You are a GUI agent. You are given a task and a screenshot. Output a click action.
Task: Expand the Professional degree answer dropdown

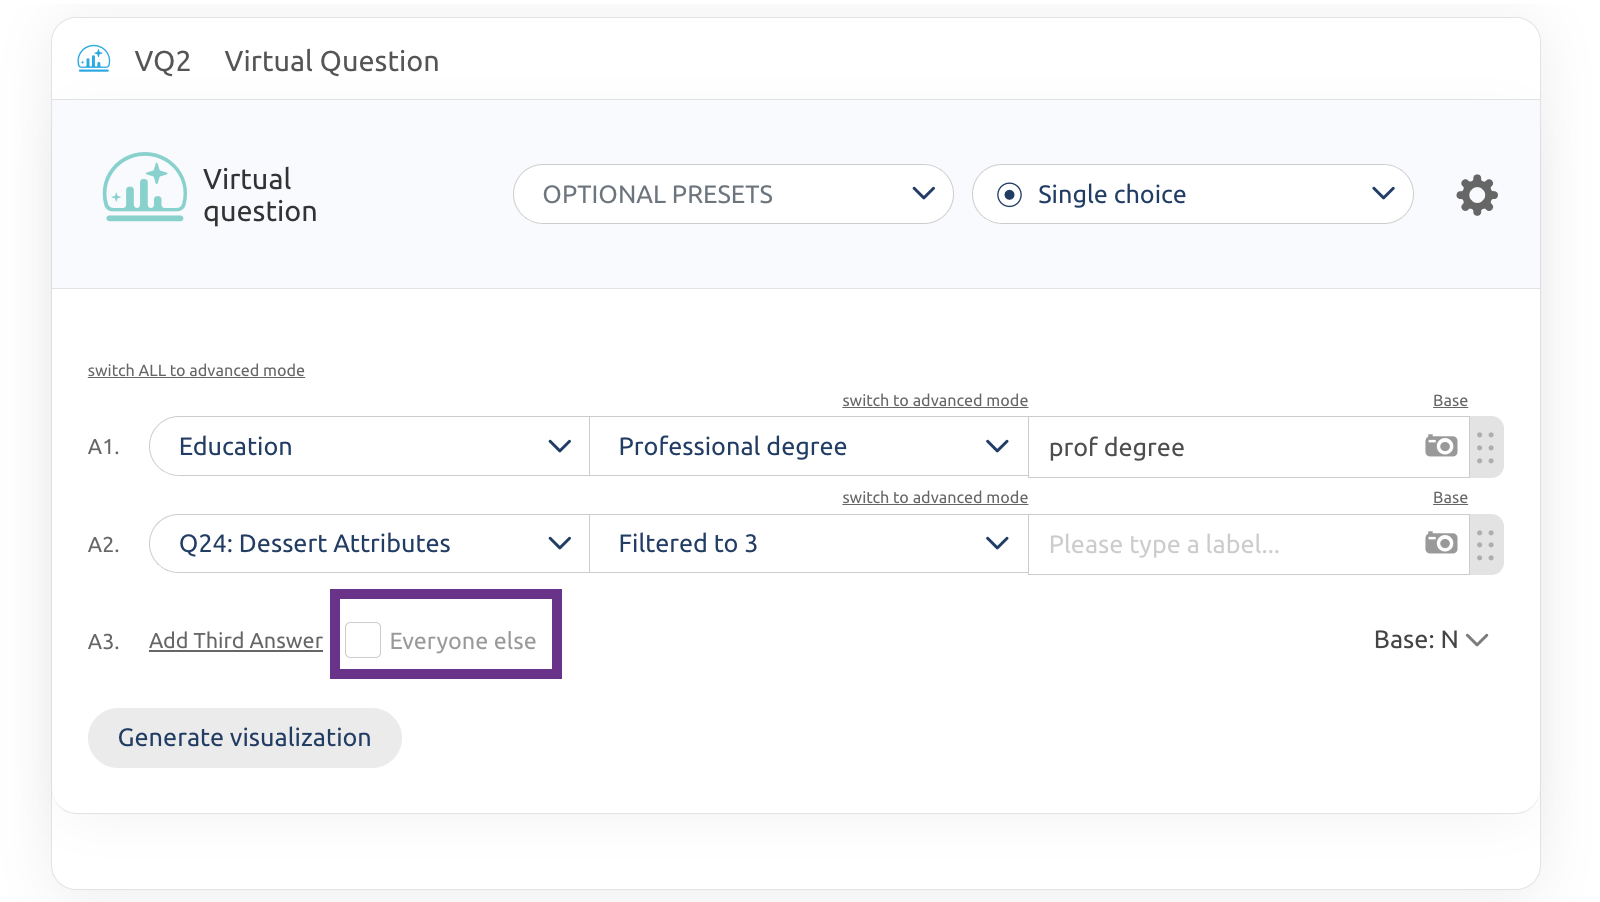click(x=809, y=446)
